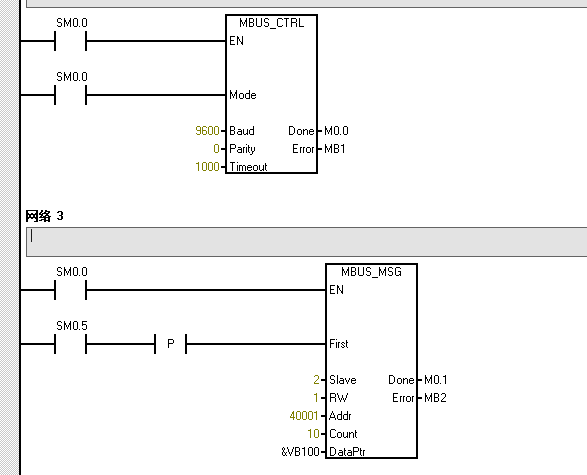Click the Mode input pin of MBUS_CTRL
Viewport: 587px width, 475px height.
tap(243, 95)
